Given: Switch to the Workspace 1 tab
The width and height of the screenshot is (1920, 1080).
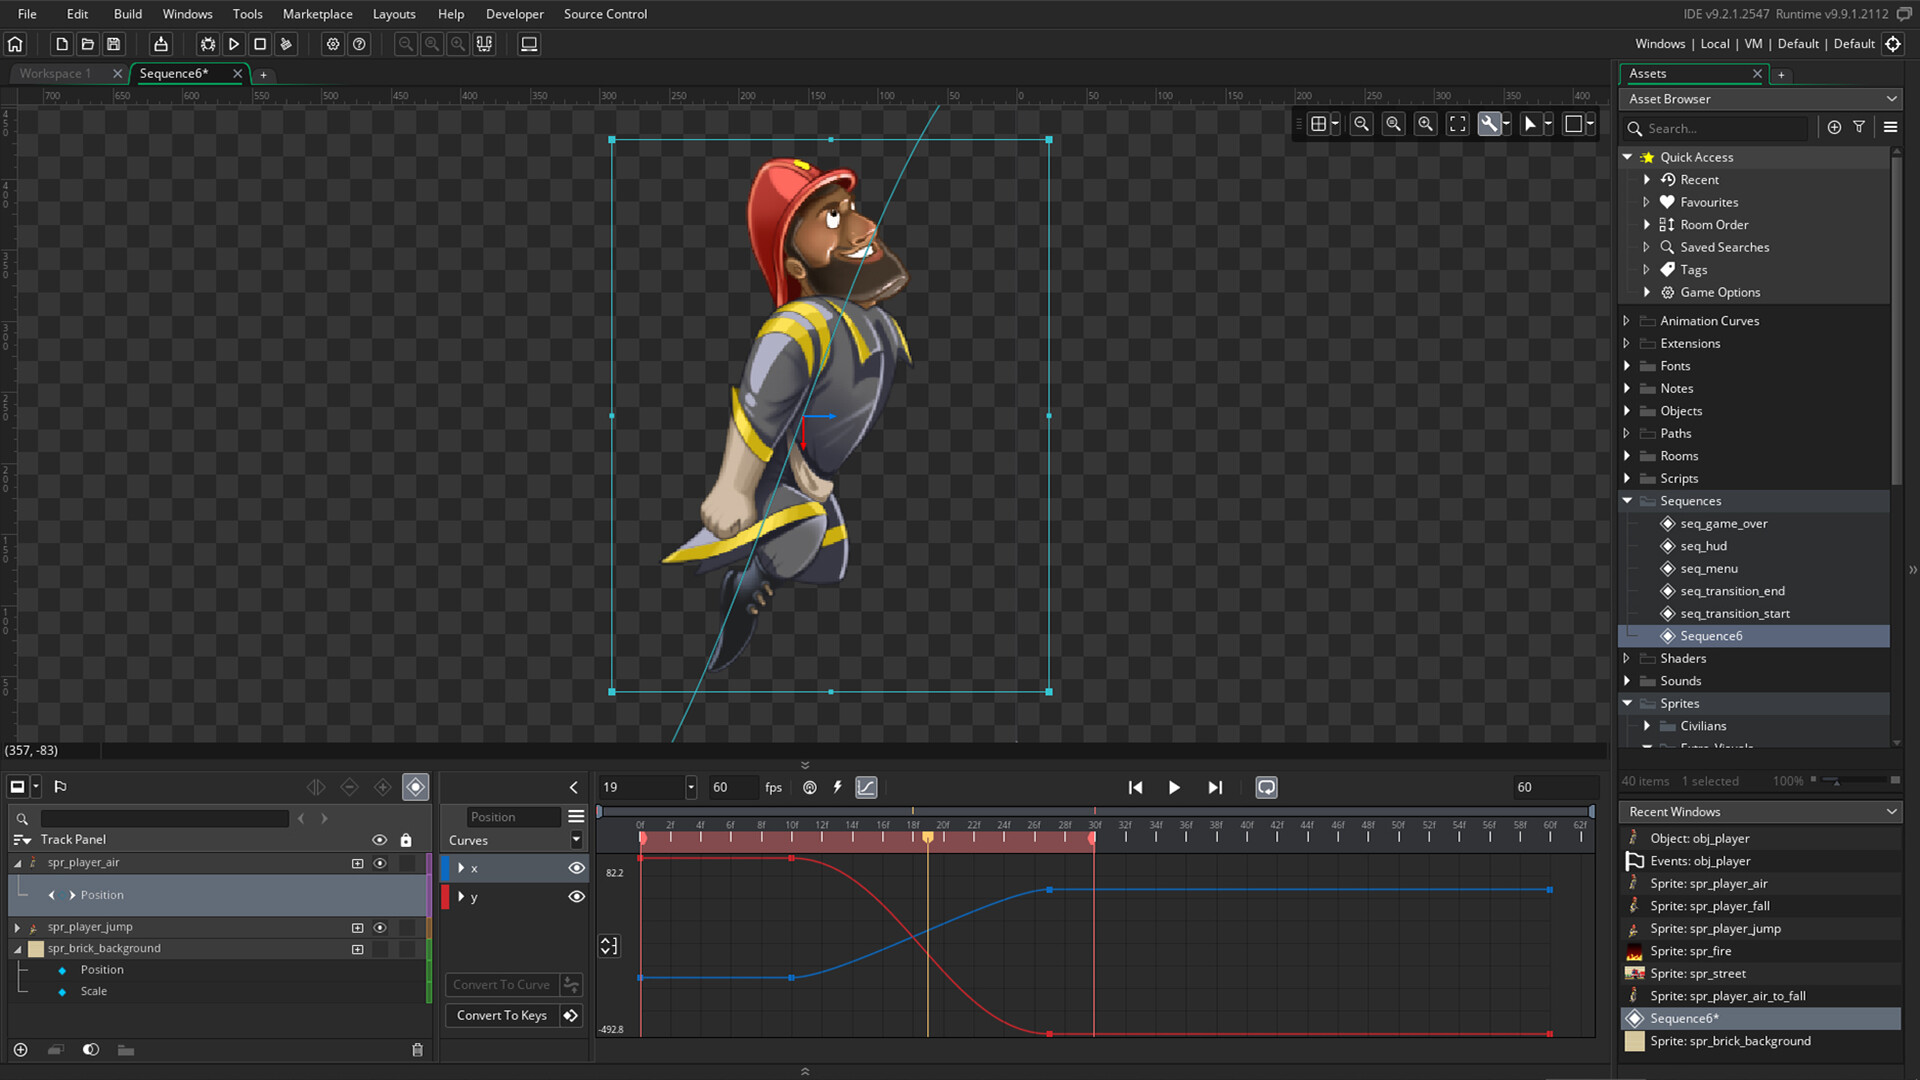Looking at the screenshot, I should click(x=55, y=73).
